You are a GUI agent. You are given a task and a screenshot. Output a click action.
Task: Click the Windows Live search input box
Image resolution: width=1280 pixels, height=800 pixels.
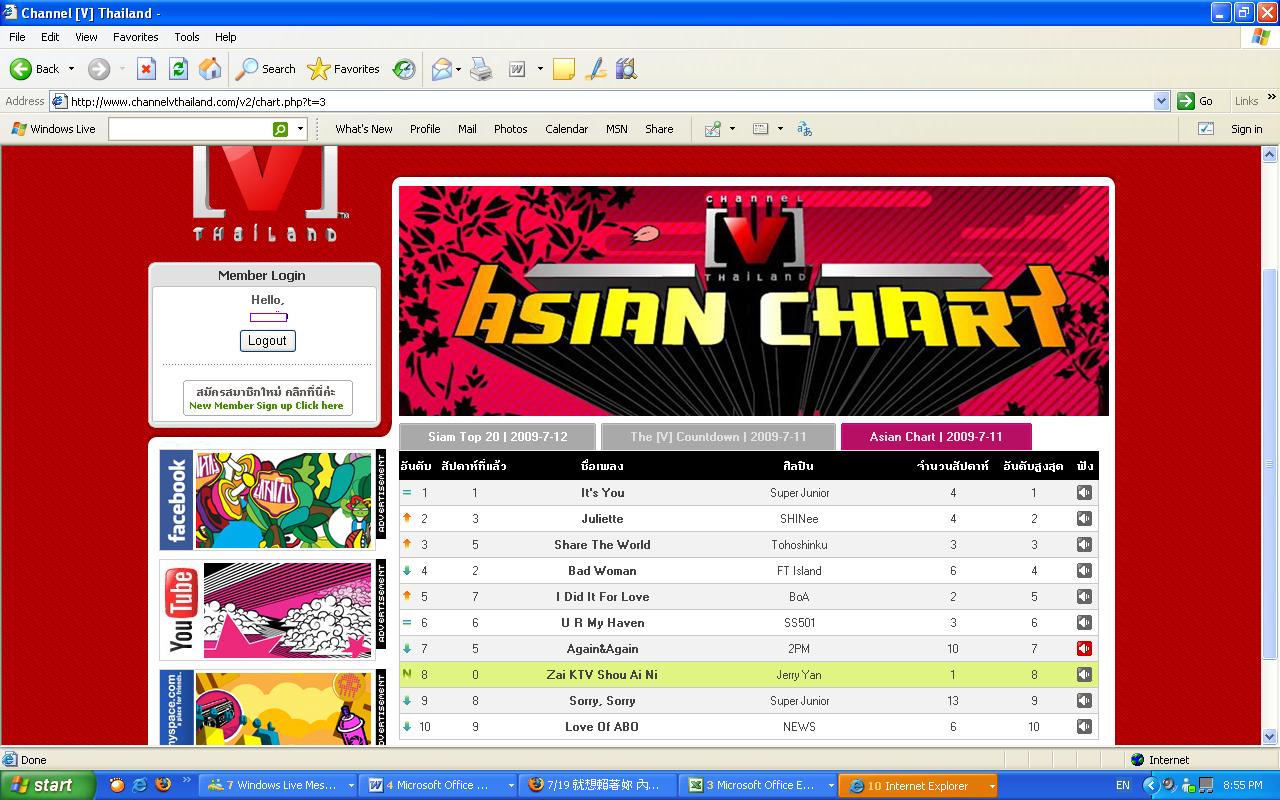(x=190, y=129)
